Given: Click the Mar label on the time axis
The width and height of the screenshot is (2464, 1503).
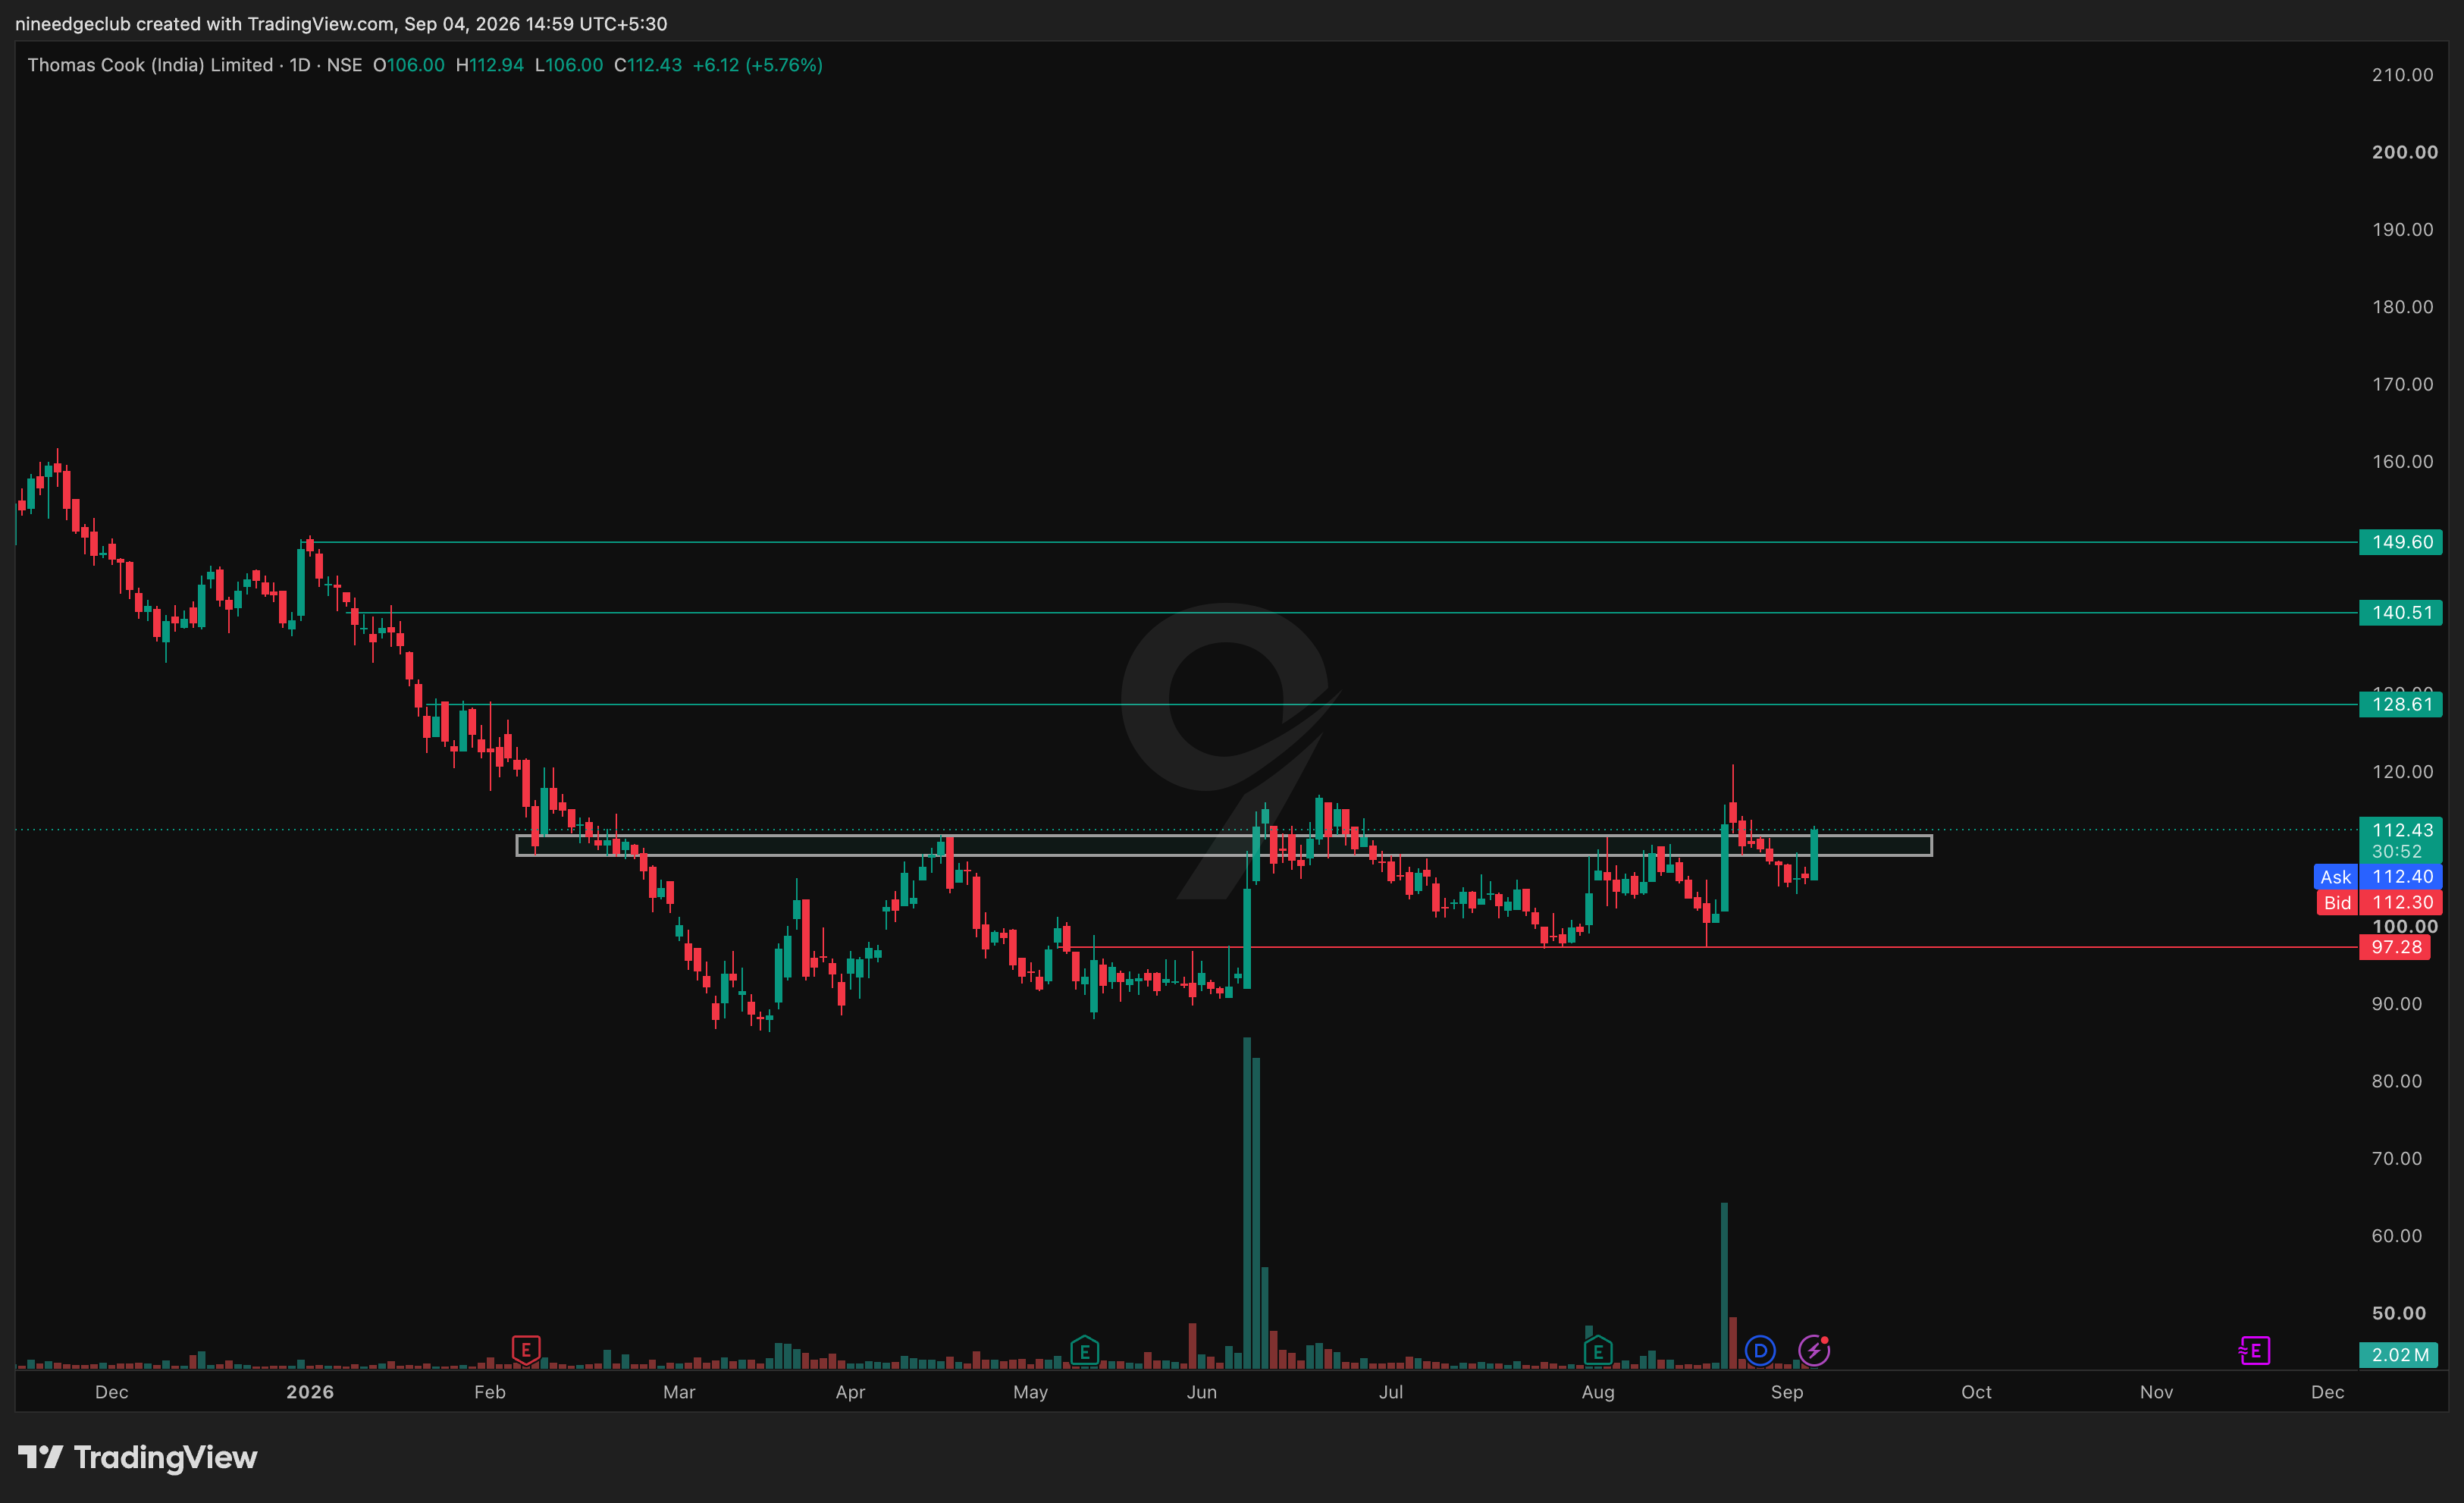Looking at the screenshot, I should pyautogui.click(x=679, y=1392).
